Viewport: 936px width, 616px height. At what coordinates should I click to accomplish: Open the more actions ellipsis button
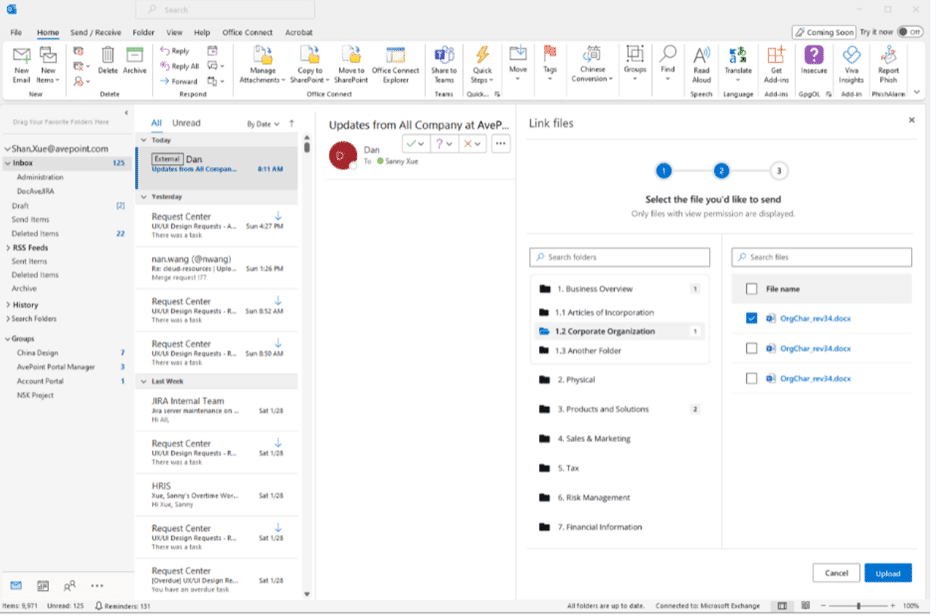tap(500, 144)
